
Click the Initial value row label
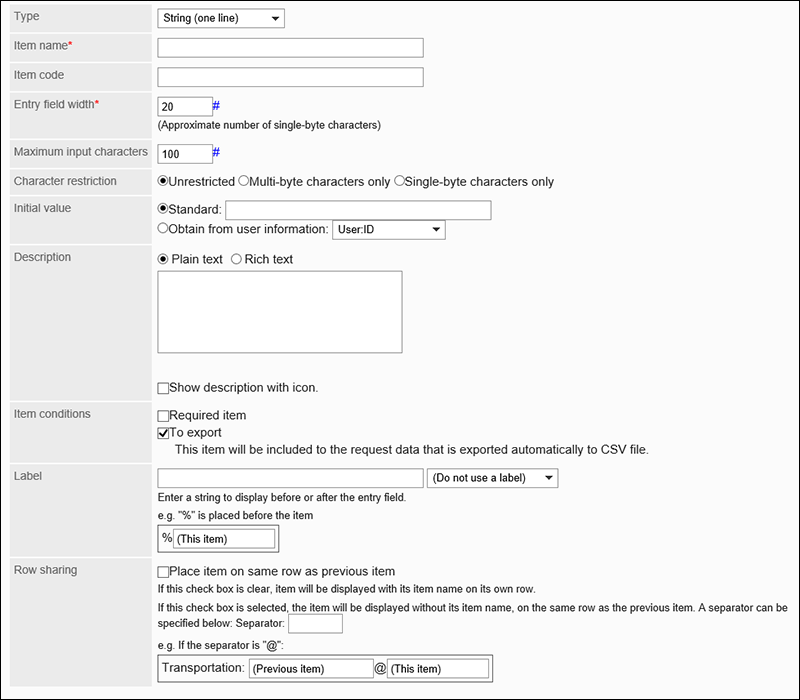coord(42,208)
